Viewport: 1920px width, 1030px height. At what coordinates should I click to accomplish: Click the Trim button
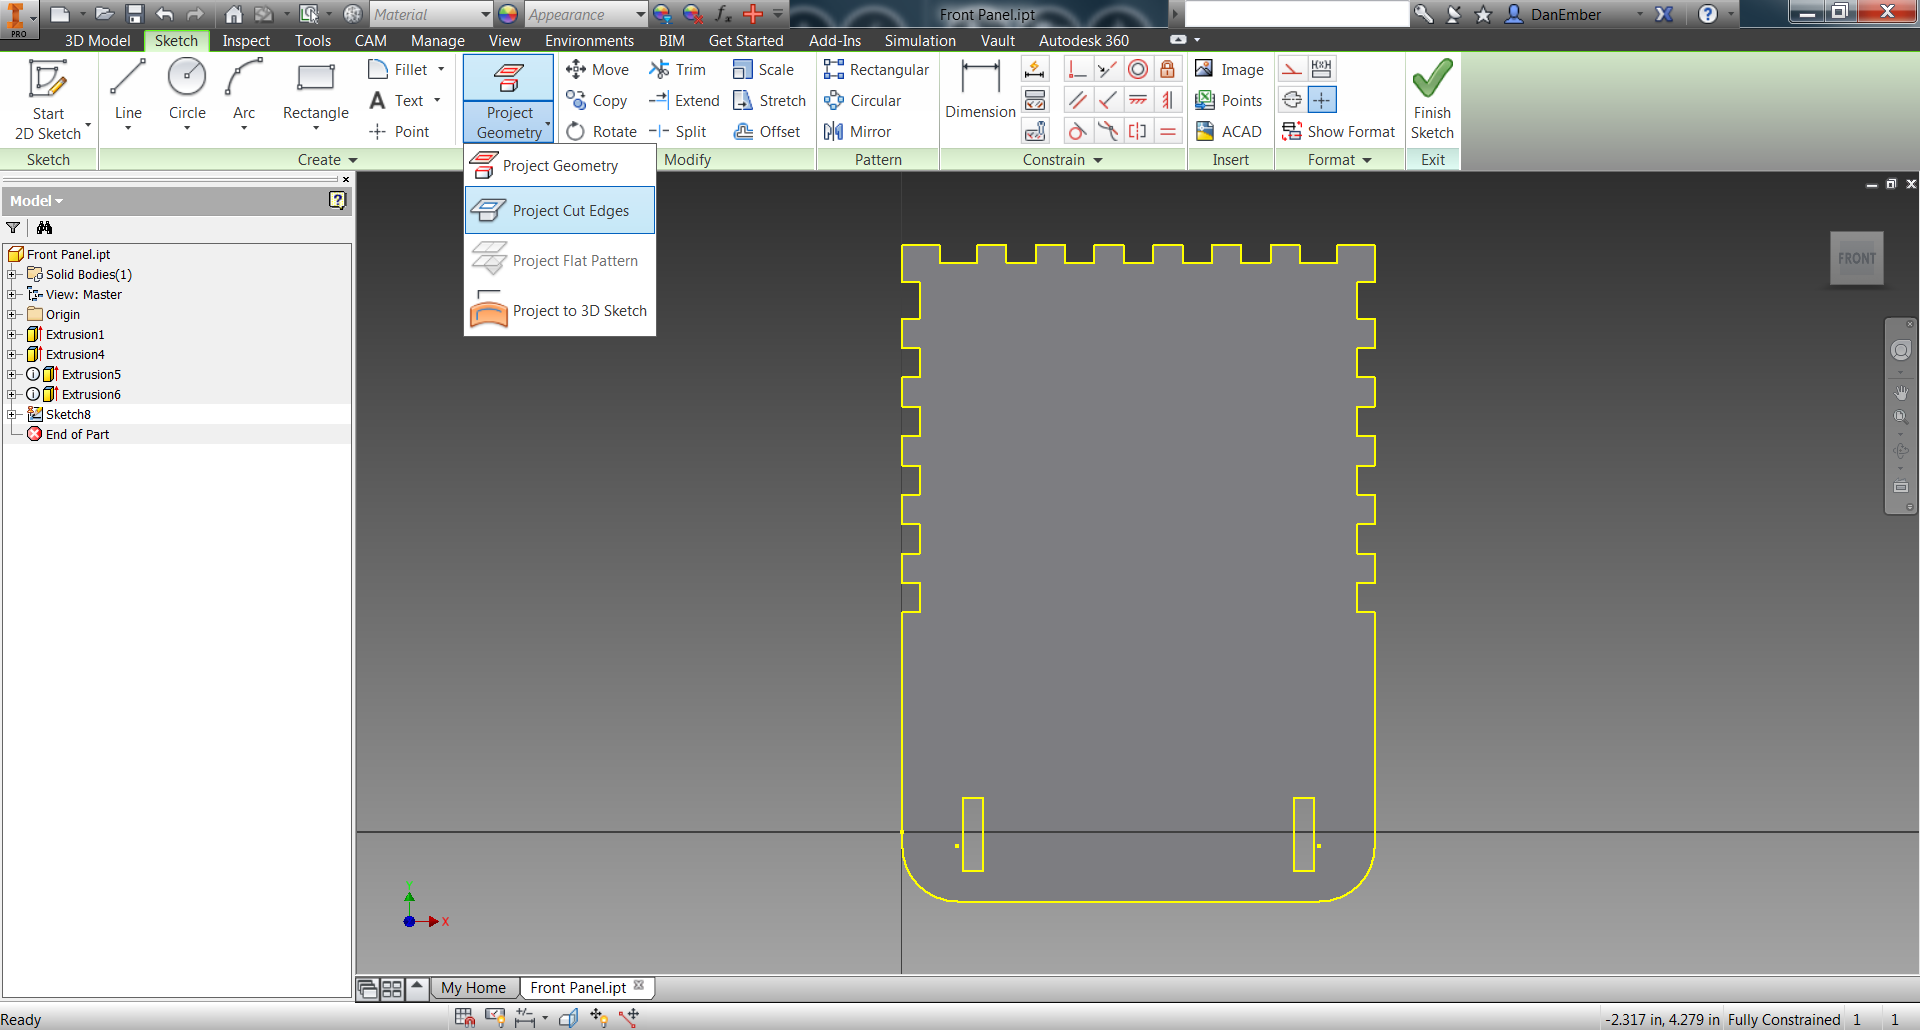678,69
